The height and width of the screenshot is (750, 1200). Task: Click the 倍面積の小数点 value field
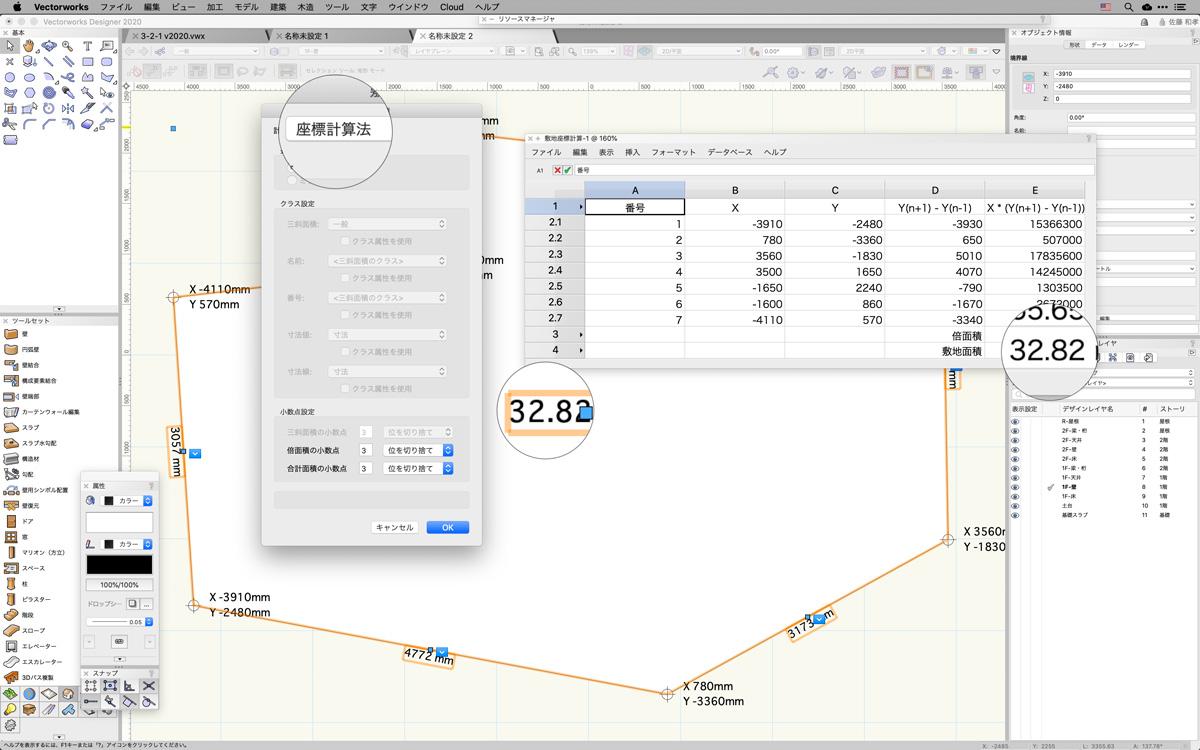tap(365, 450)
